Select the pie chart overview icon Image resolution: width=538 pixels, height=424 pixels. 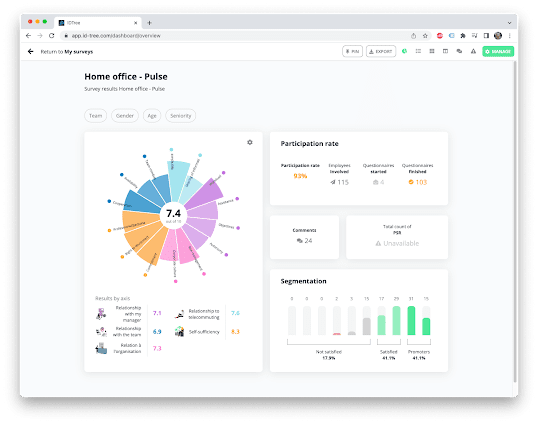point(405,51)
